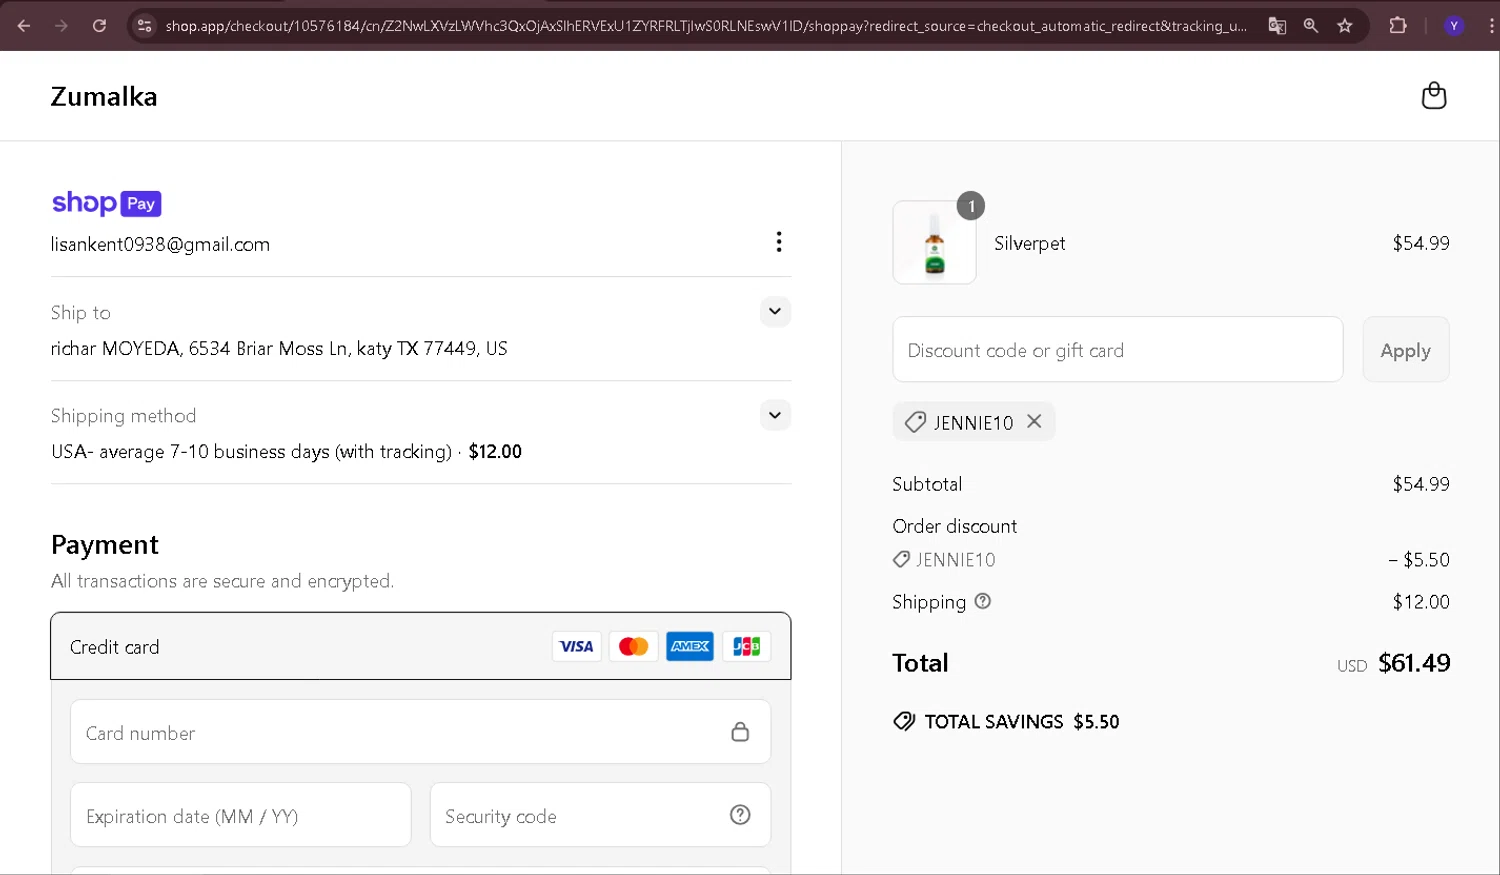Click the translate page icon

pyautogui.click(x=1277, y=26)
